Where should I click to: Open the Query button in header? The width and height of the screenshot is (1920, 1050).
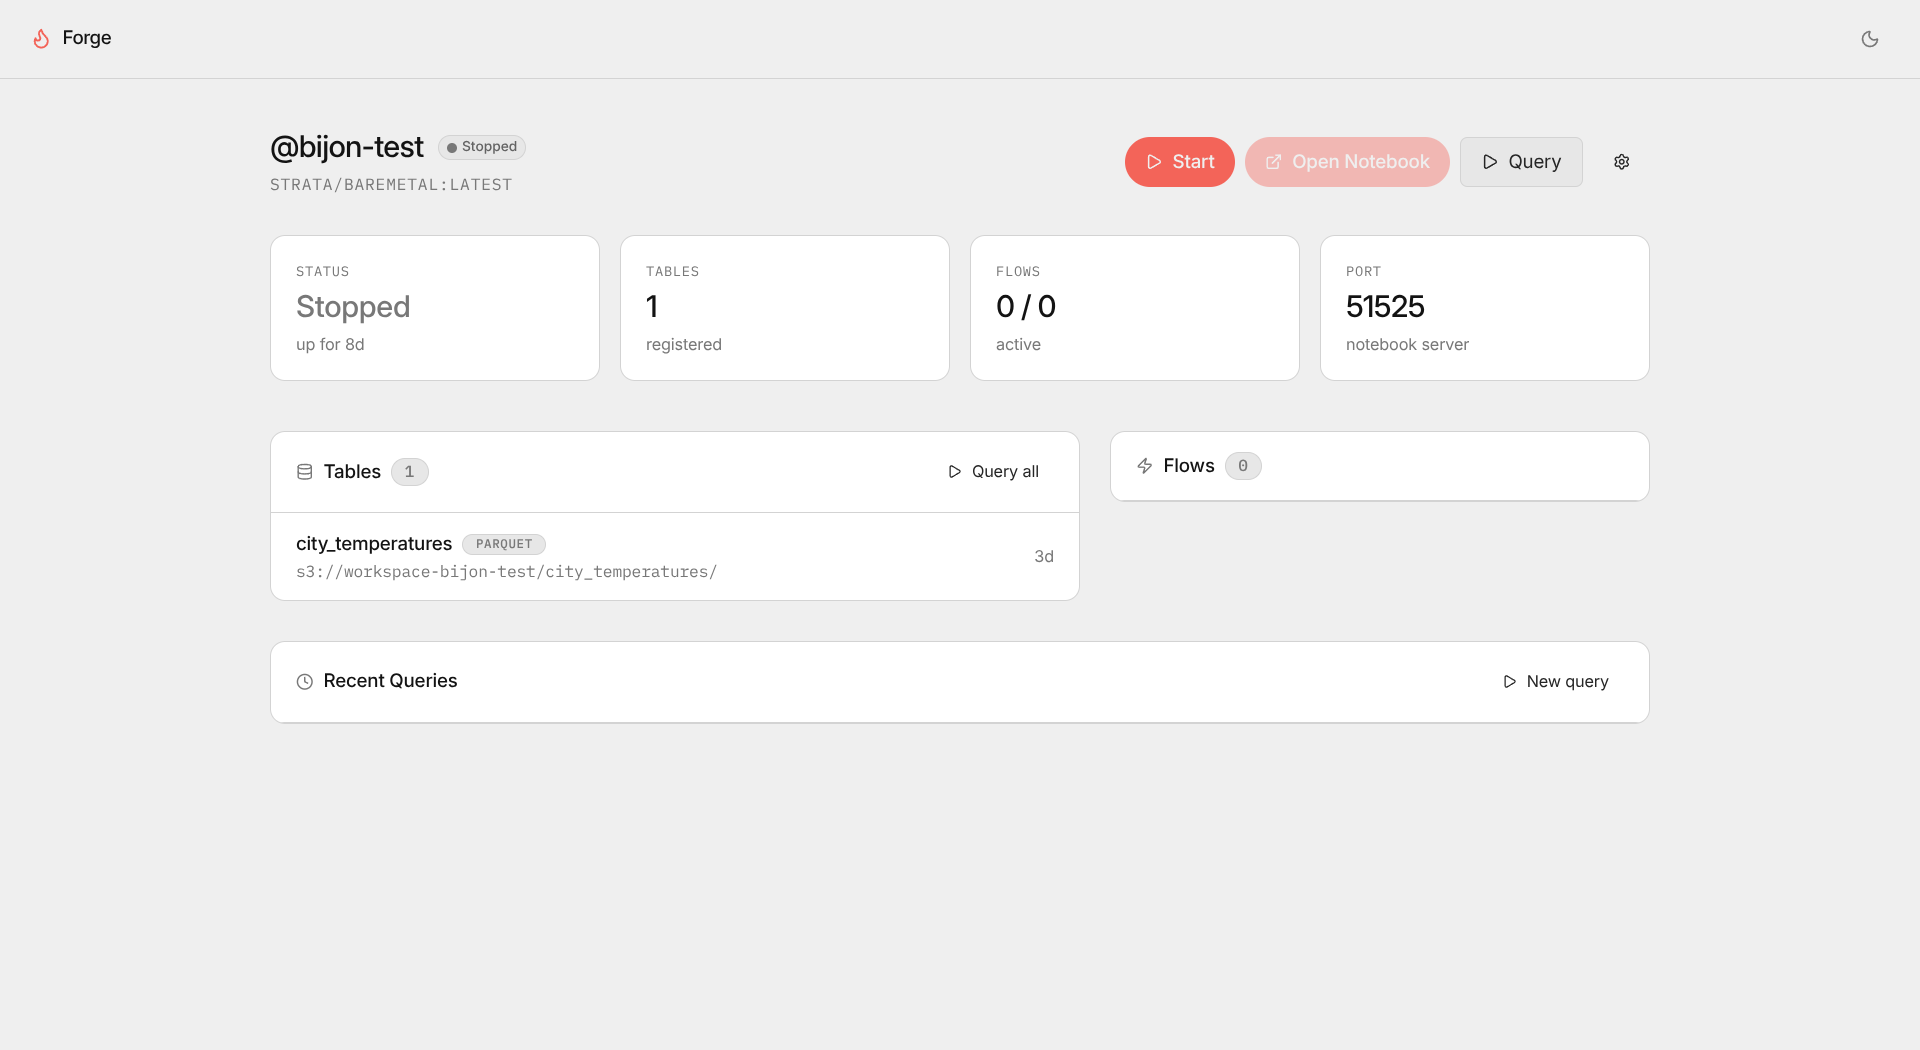tap(1521, 162)
